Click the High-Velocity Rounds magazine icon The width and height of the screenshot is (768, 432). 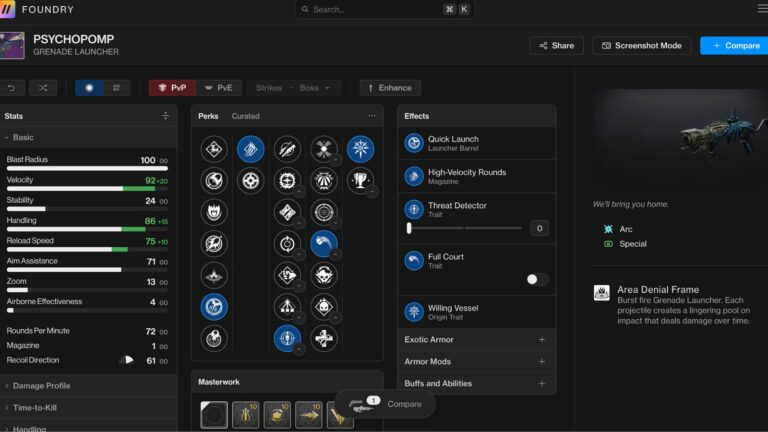click(x=414, y=177)
